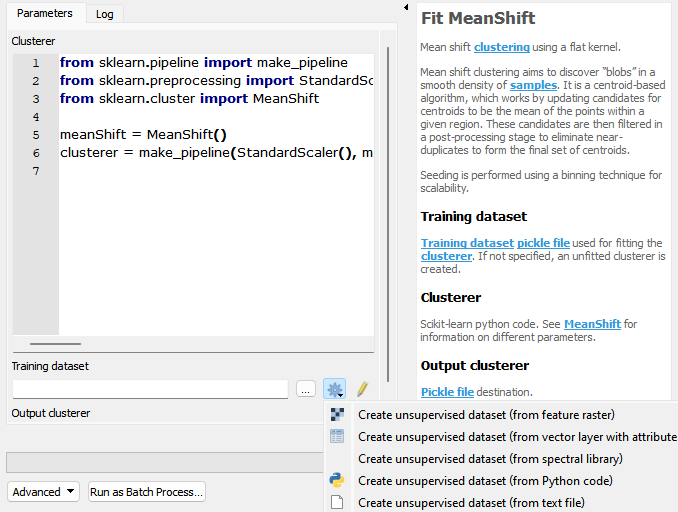The image size is (678, 512).
Task: Click the gear icon beside Training dataset
Action: [335, 389]
